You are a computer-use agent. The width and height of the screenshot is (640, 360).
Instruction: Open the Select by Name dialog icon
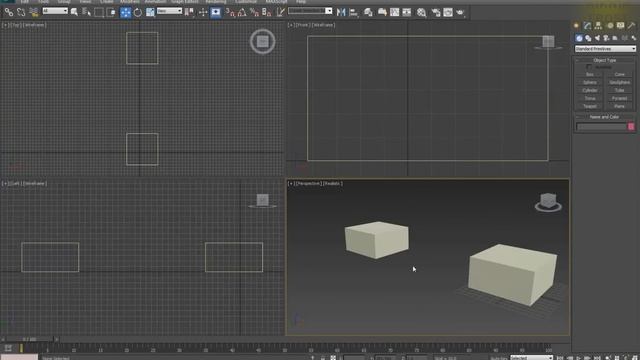pyautogui.click(x=87, y=13)
